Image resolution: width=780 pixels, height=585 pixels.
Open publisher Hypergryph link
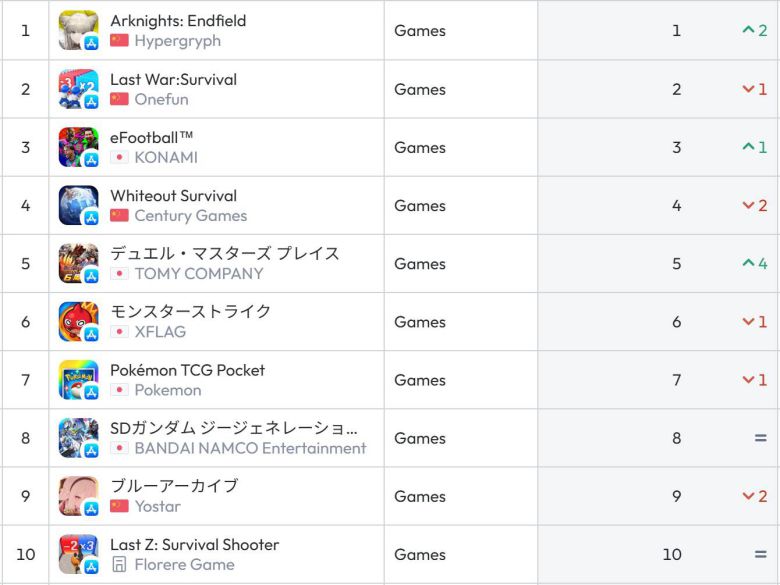177,41
